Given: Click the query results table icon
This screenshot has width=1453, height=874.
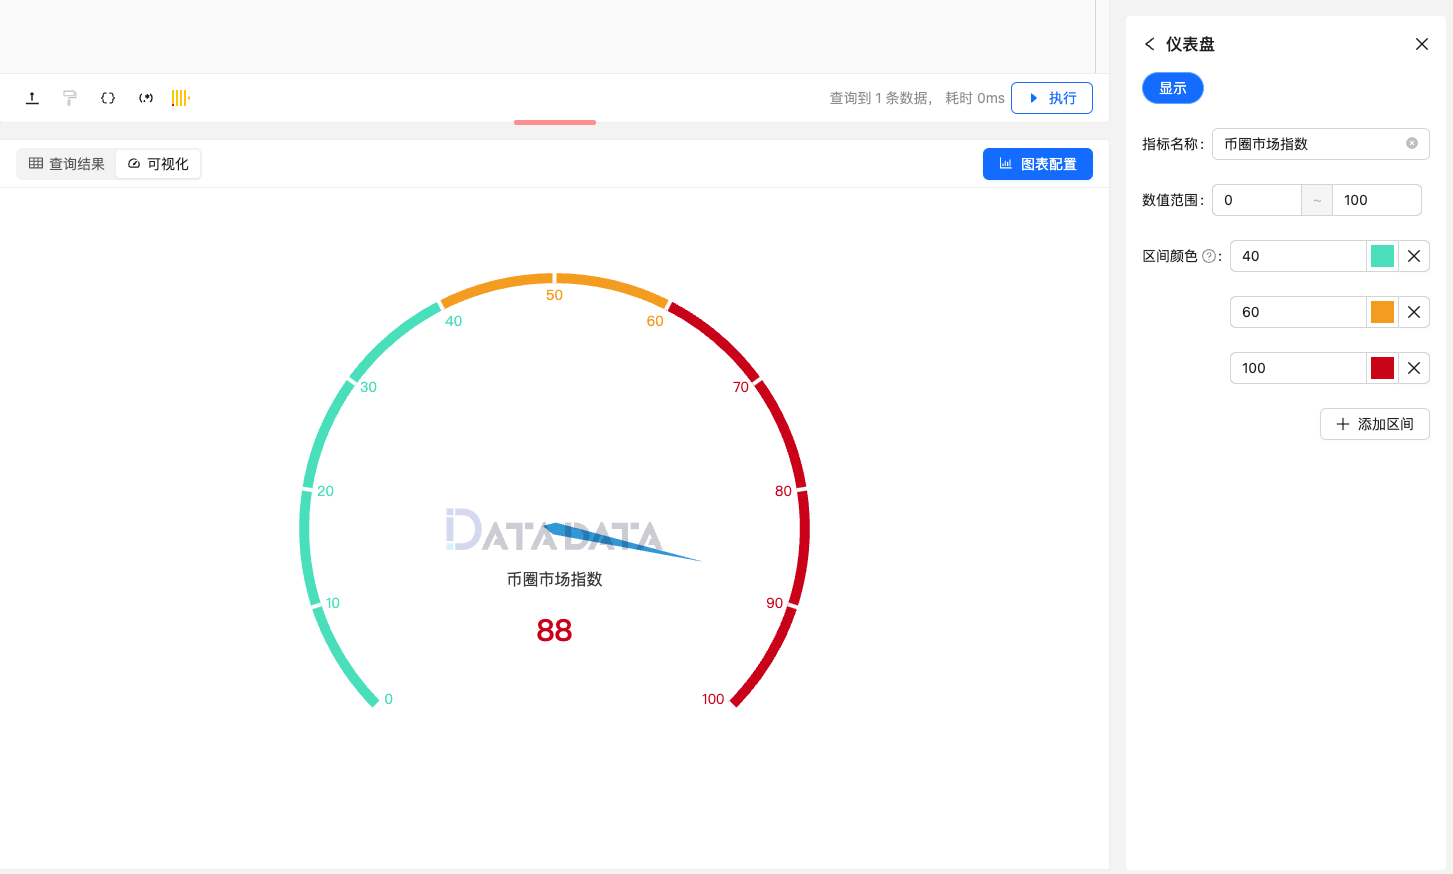Looking at the screenshot, I should 37,163.
